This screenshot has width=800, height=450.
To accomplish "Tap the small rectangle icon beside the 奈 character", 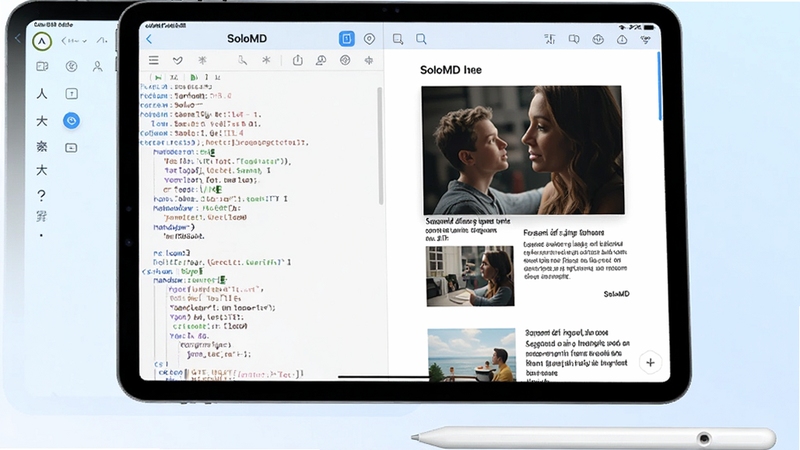I will point(71,148).
